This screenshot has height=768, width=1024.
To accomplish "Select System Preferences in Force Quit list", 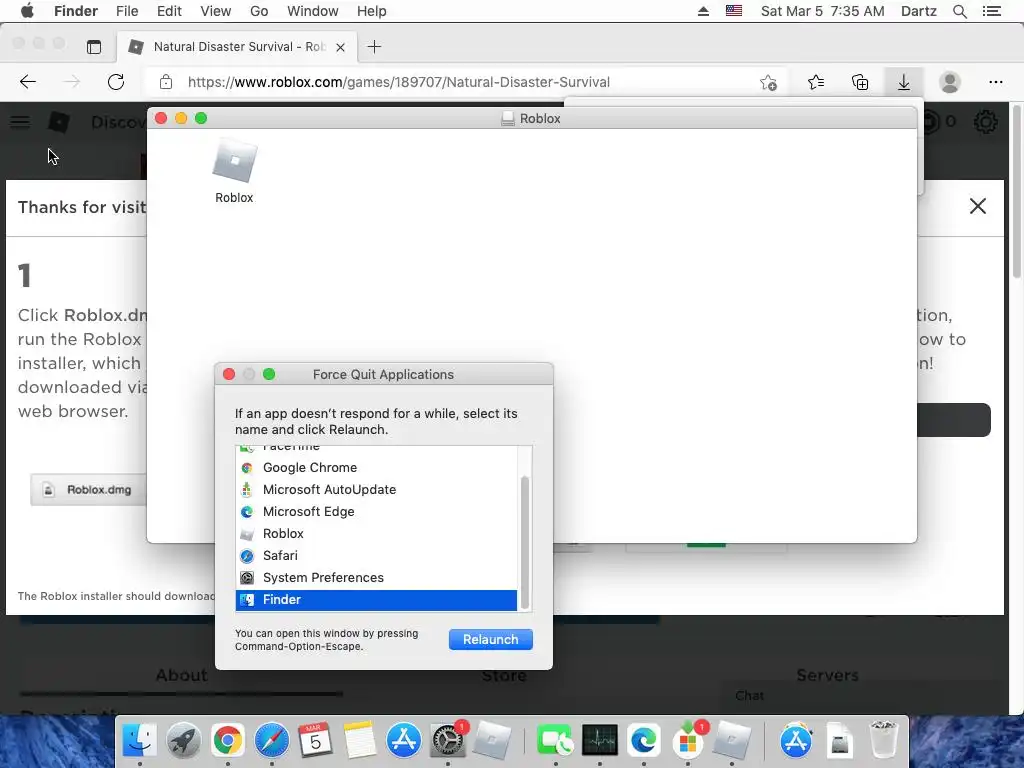I will pos(376,577).
